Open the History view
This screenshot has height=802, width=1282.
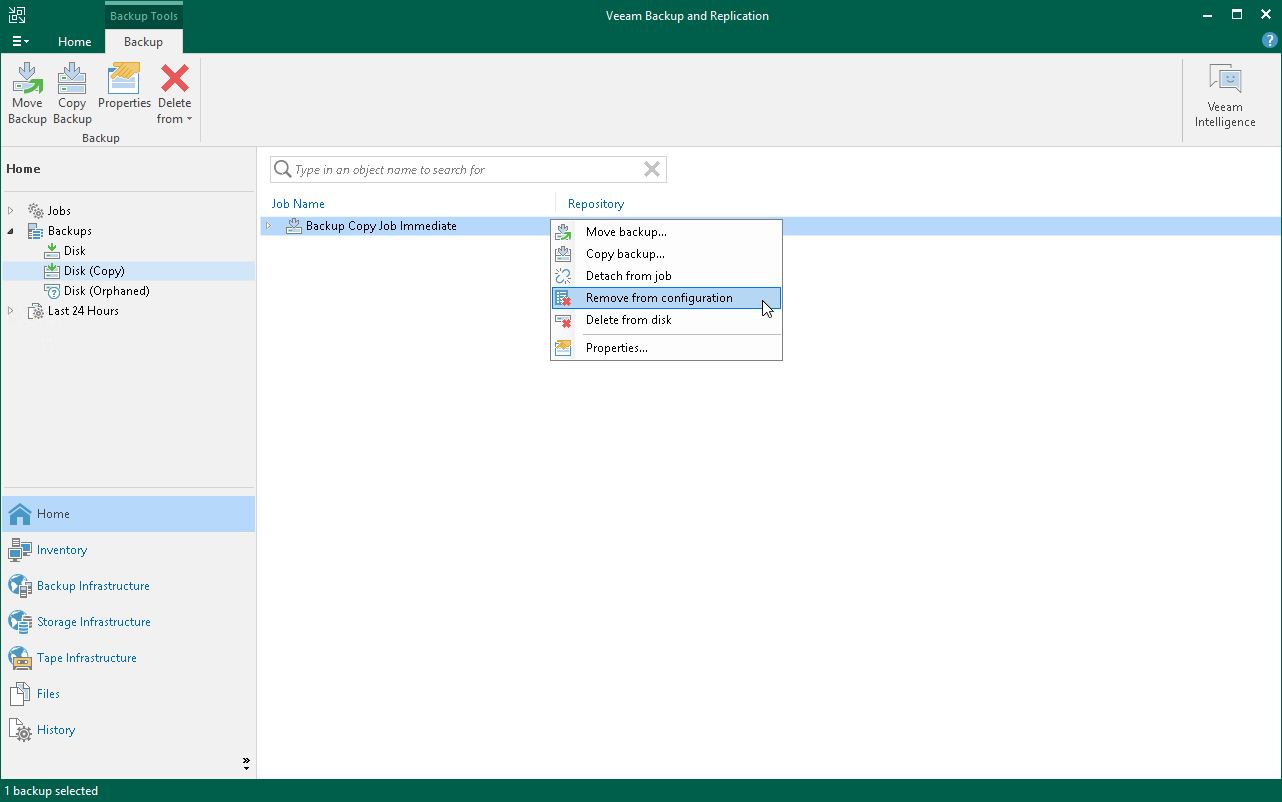pos(55,729)
